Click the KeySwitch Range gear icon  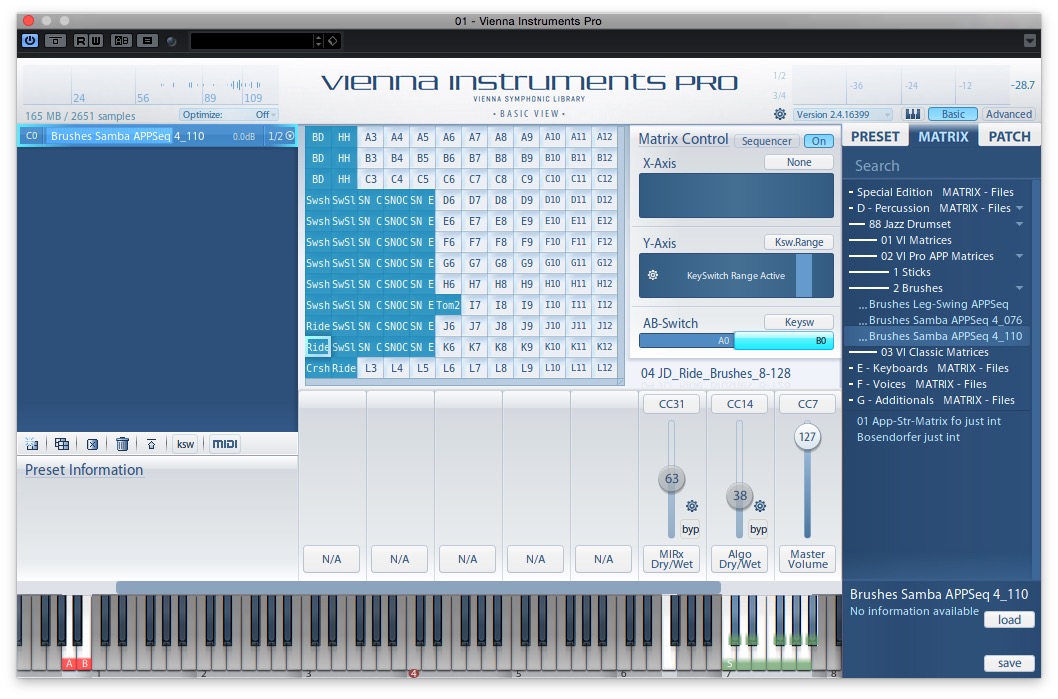pos(652,275)
